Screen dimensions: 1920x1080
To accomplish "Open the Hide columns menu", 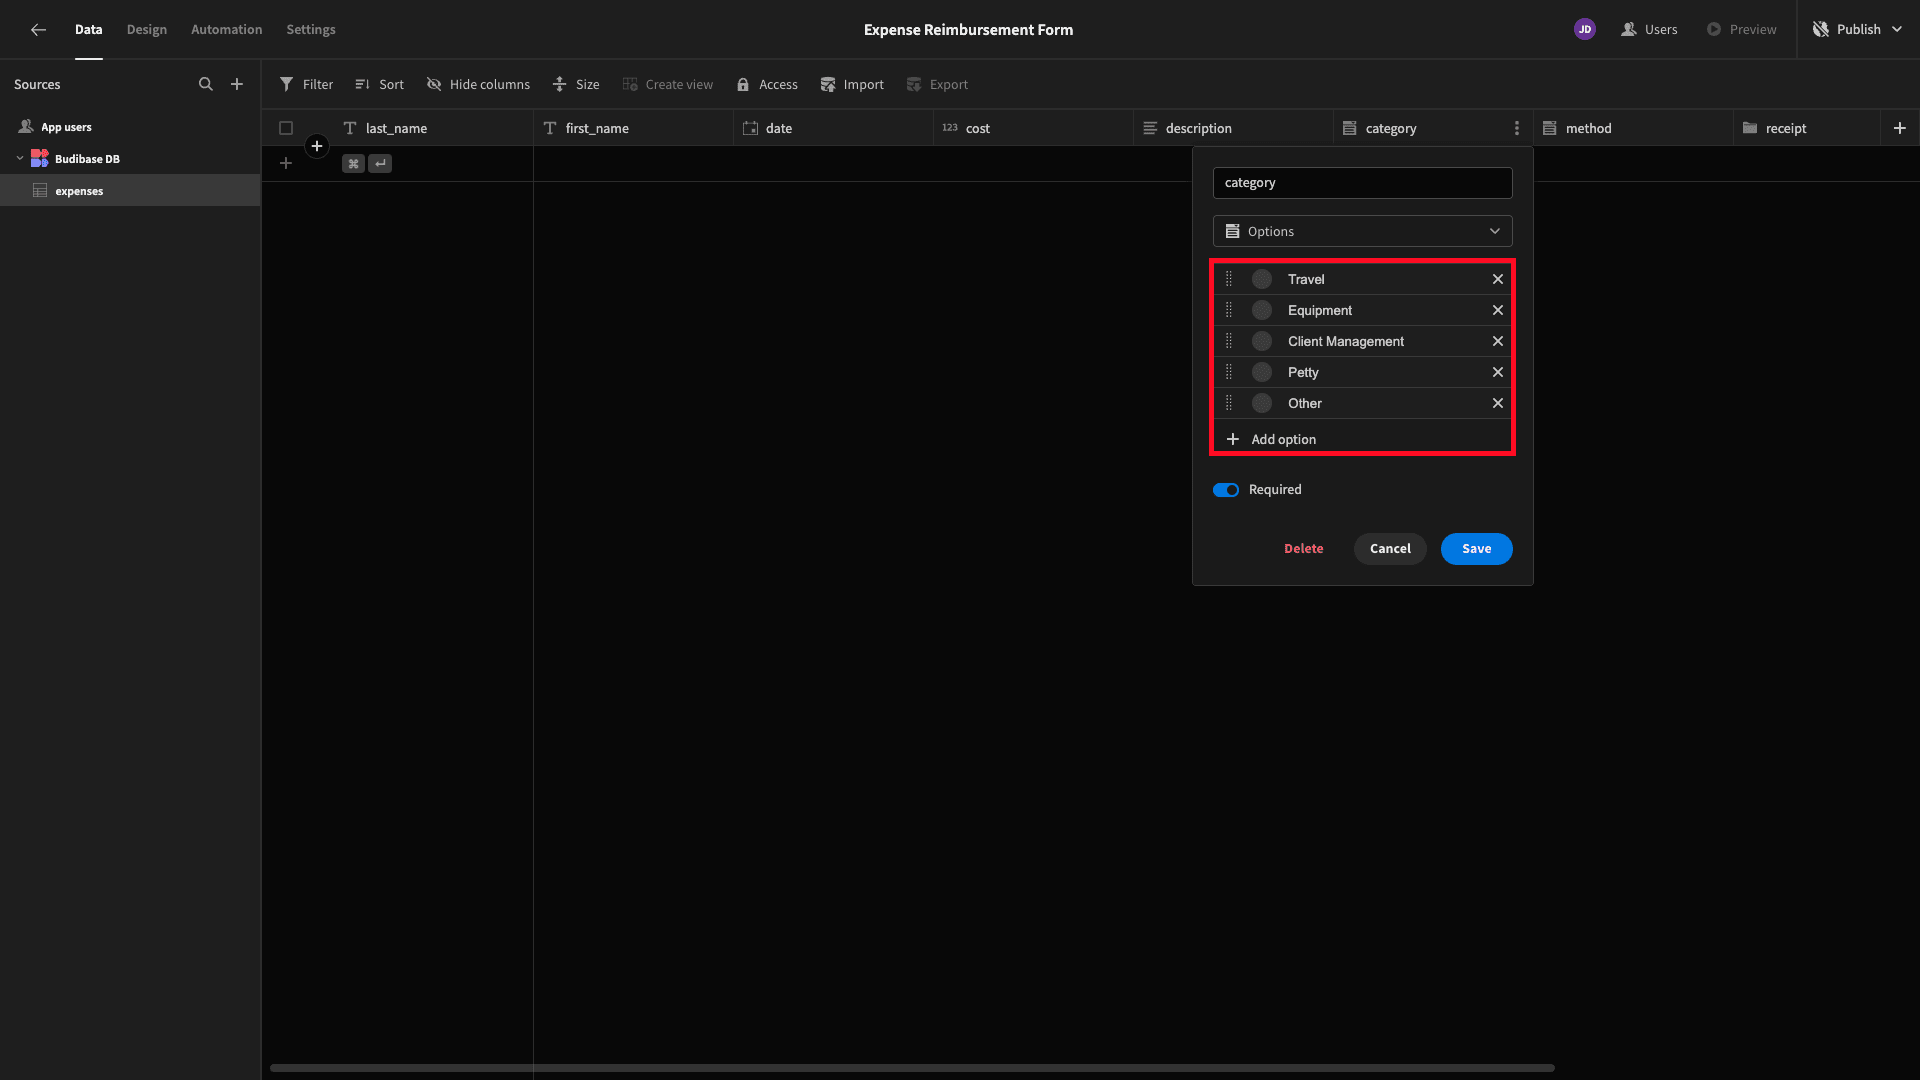I will (x=478, y=84).
